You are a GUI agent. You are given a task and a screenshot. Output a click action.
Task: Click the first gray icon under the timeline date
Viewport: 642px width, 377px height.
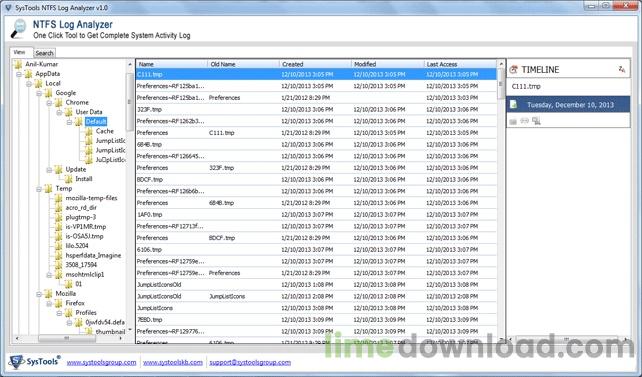pos(513,121)
